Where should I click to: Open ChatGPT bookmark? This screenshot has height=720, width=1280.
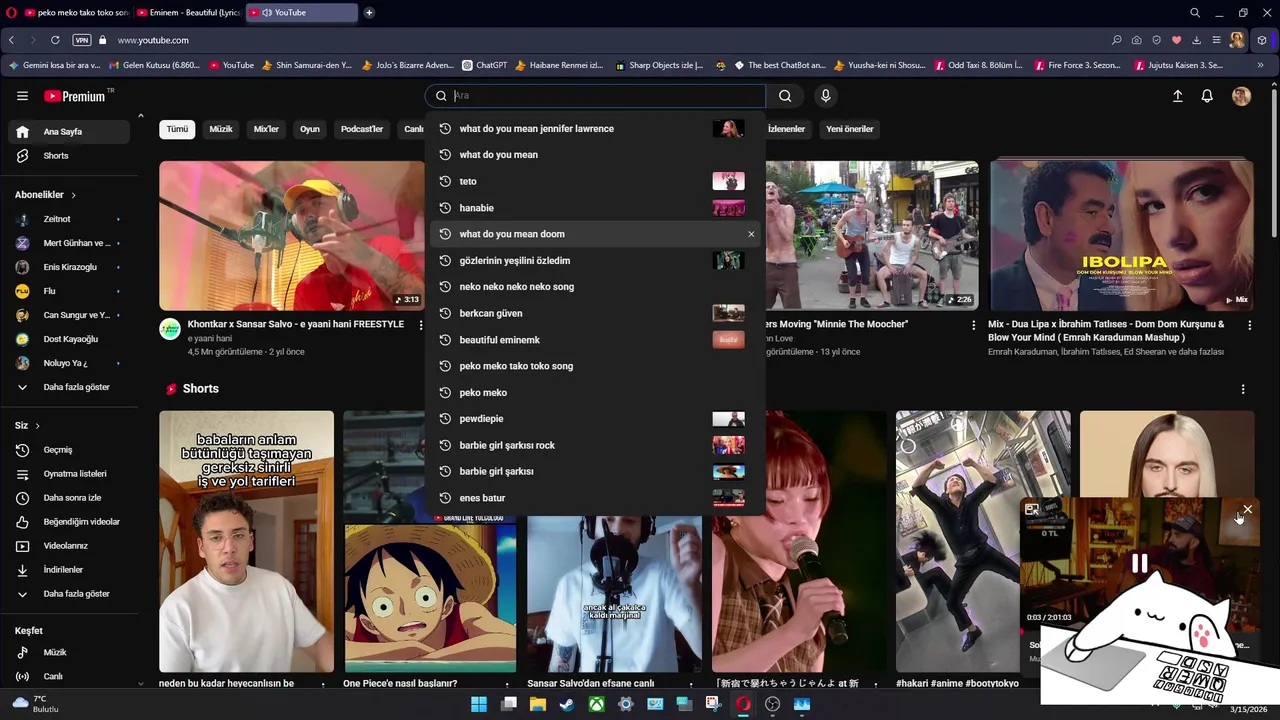coord(484,65)
